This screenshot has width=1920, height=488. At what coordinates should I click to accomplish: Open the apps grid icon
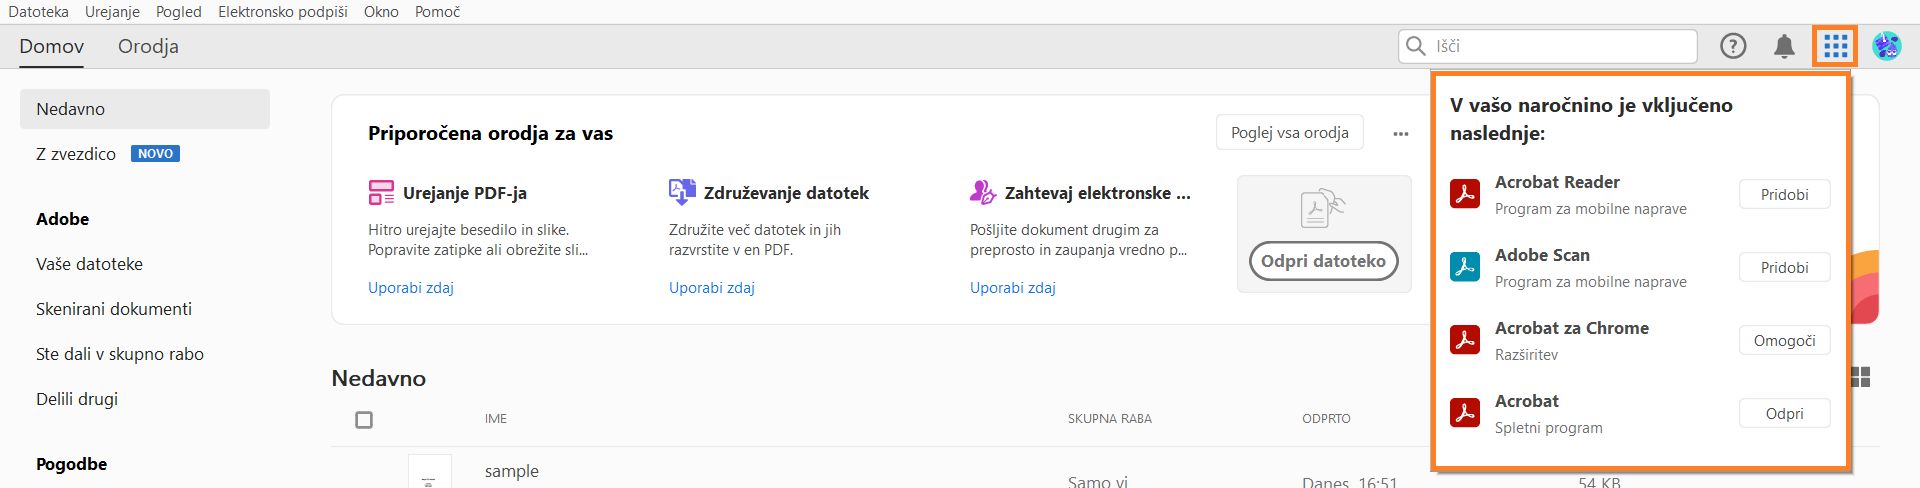[x=1835, y=46]
